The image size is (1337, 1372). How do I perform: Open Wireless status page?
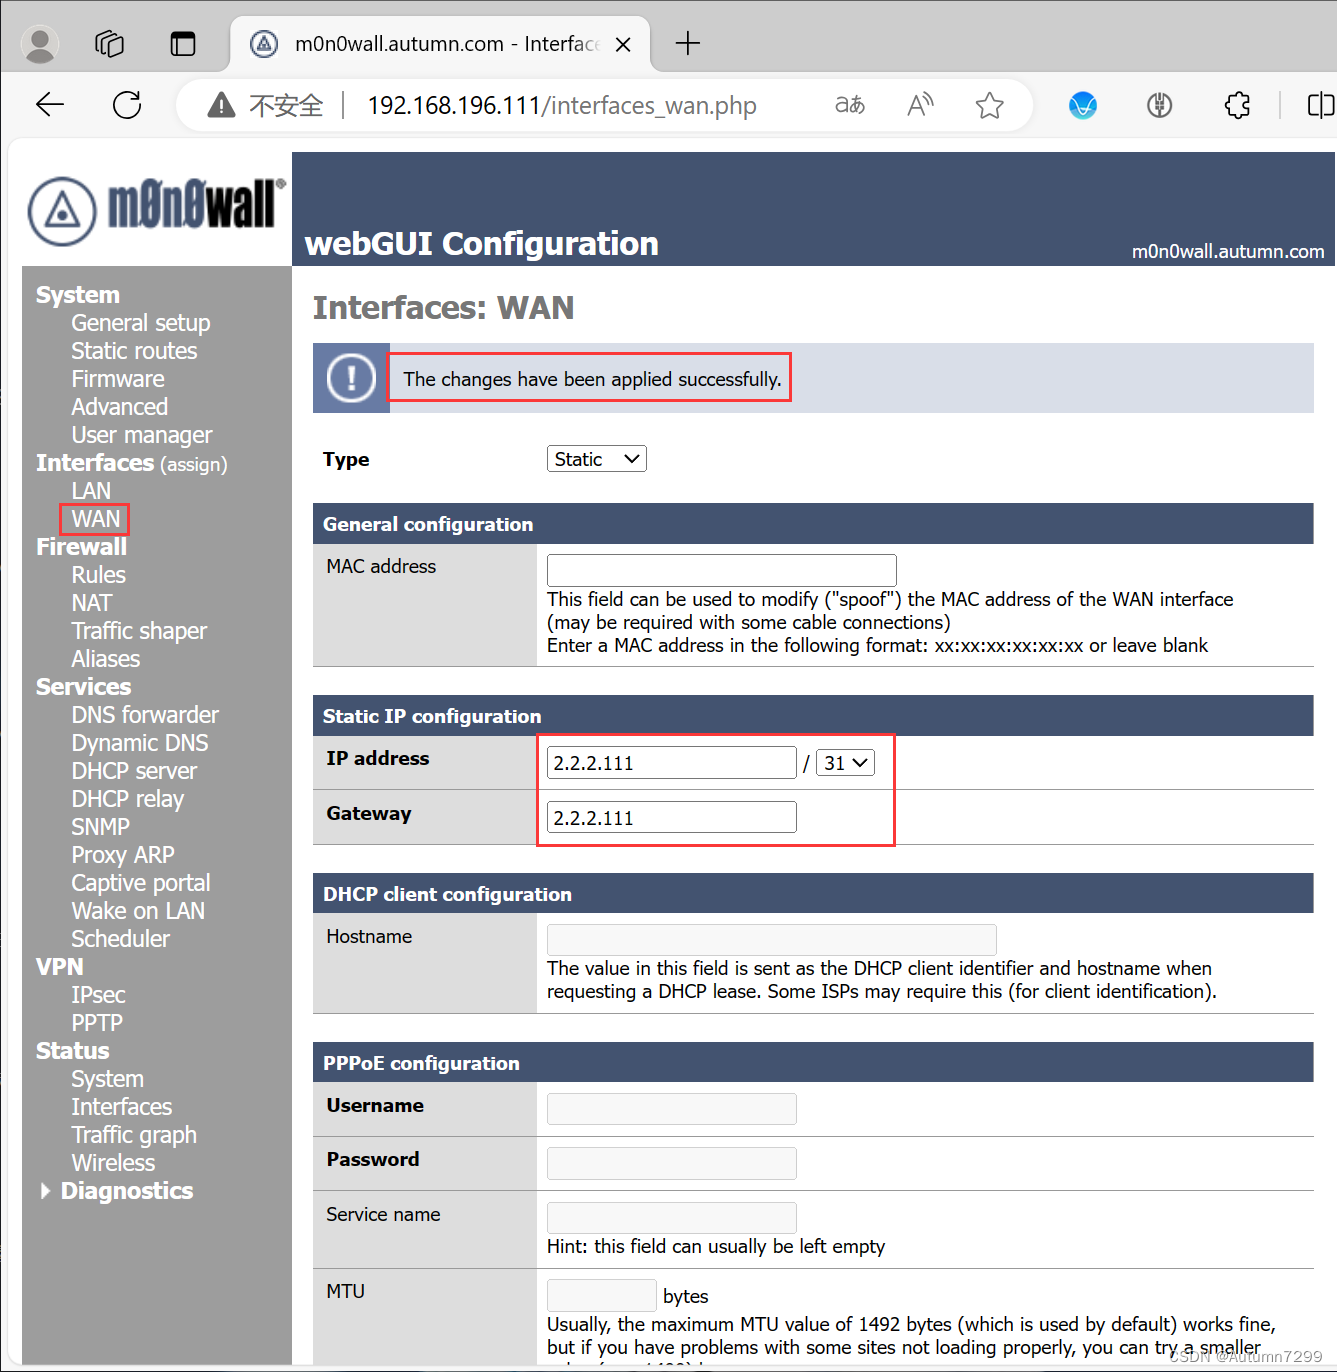(x=113, y=1163)
